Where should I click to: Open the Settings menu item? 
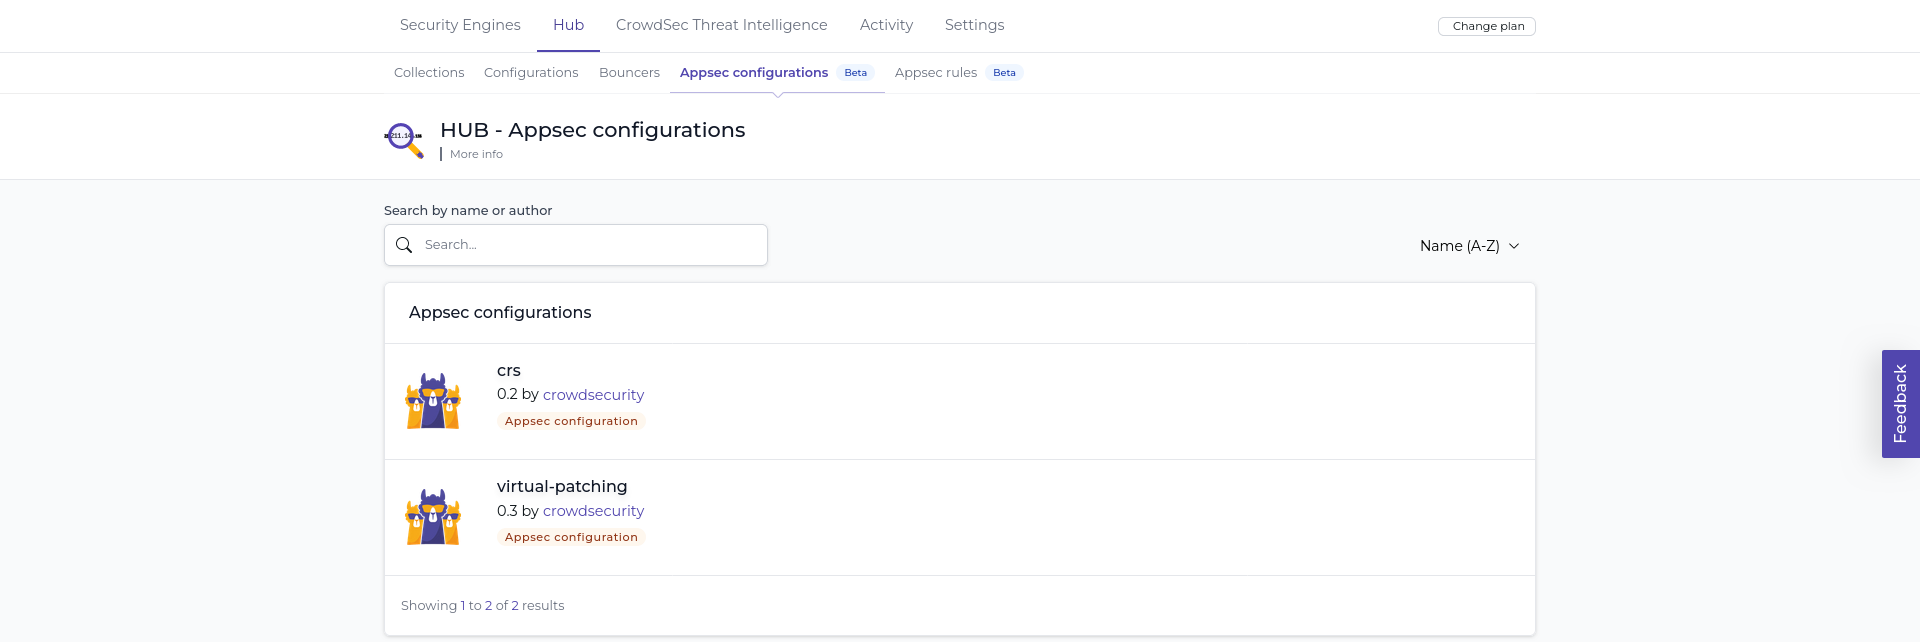974,25
